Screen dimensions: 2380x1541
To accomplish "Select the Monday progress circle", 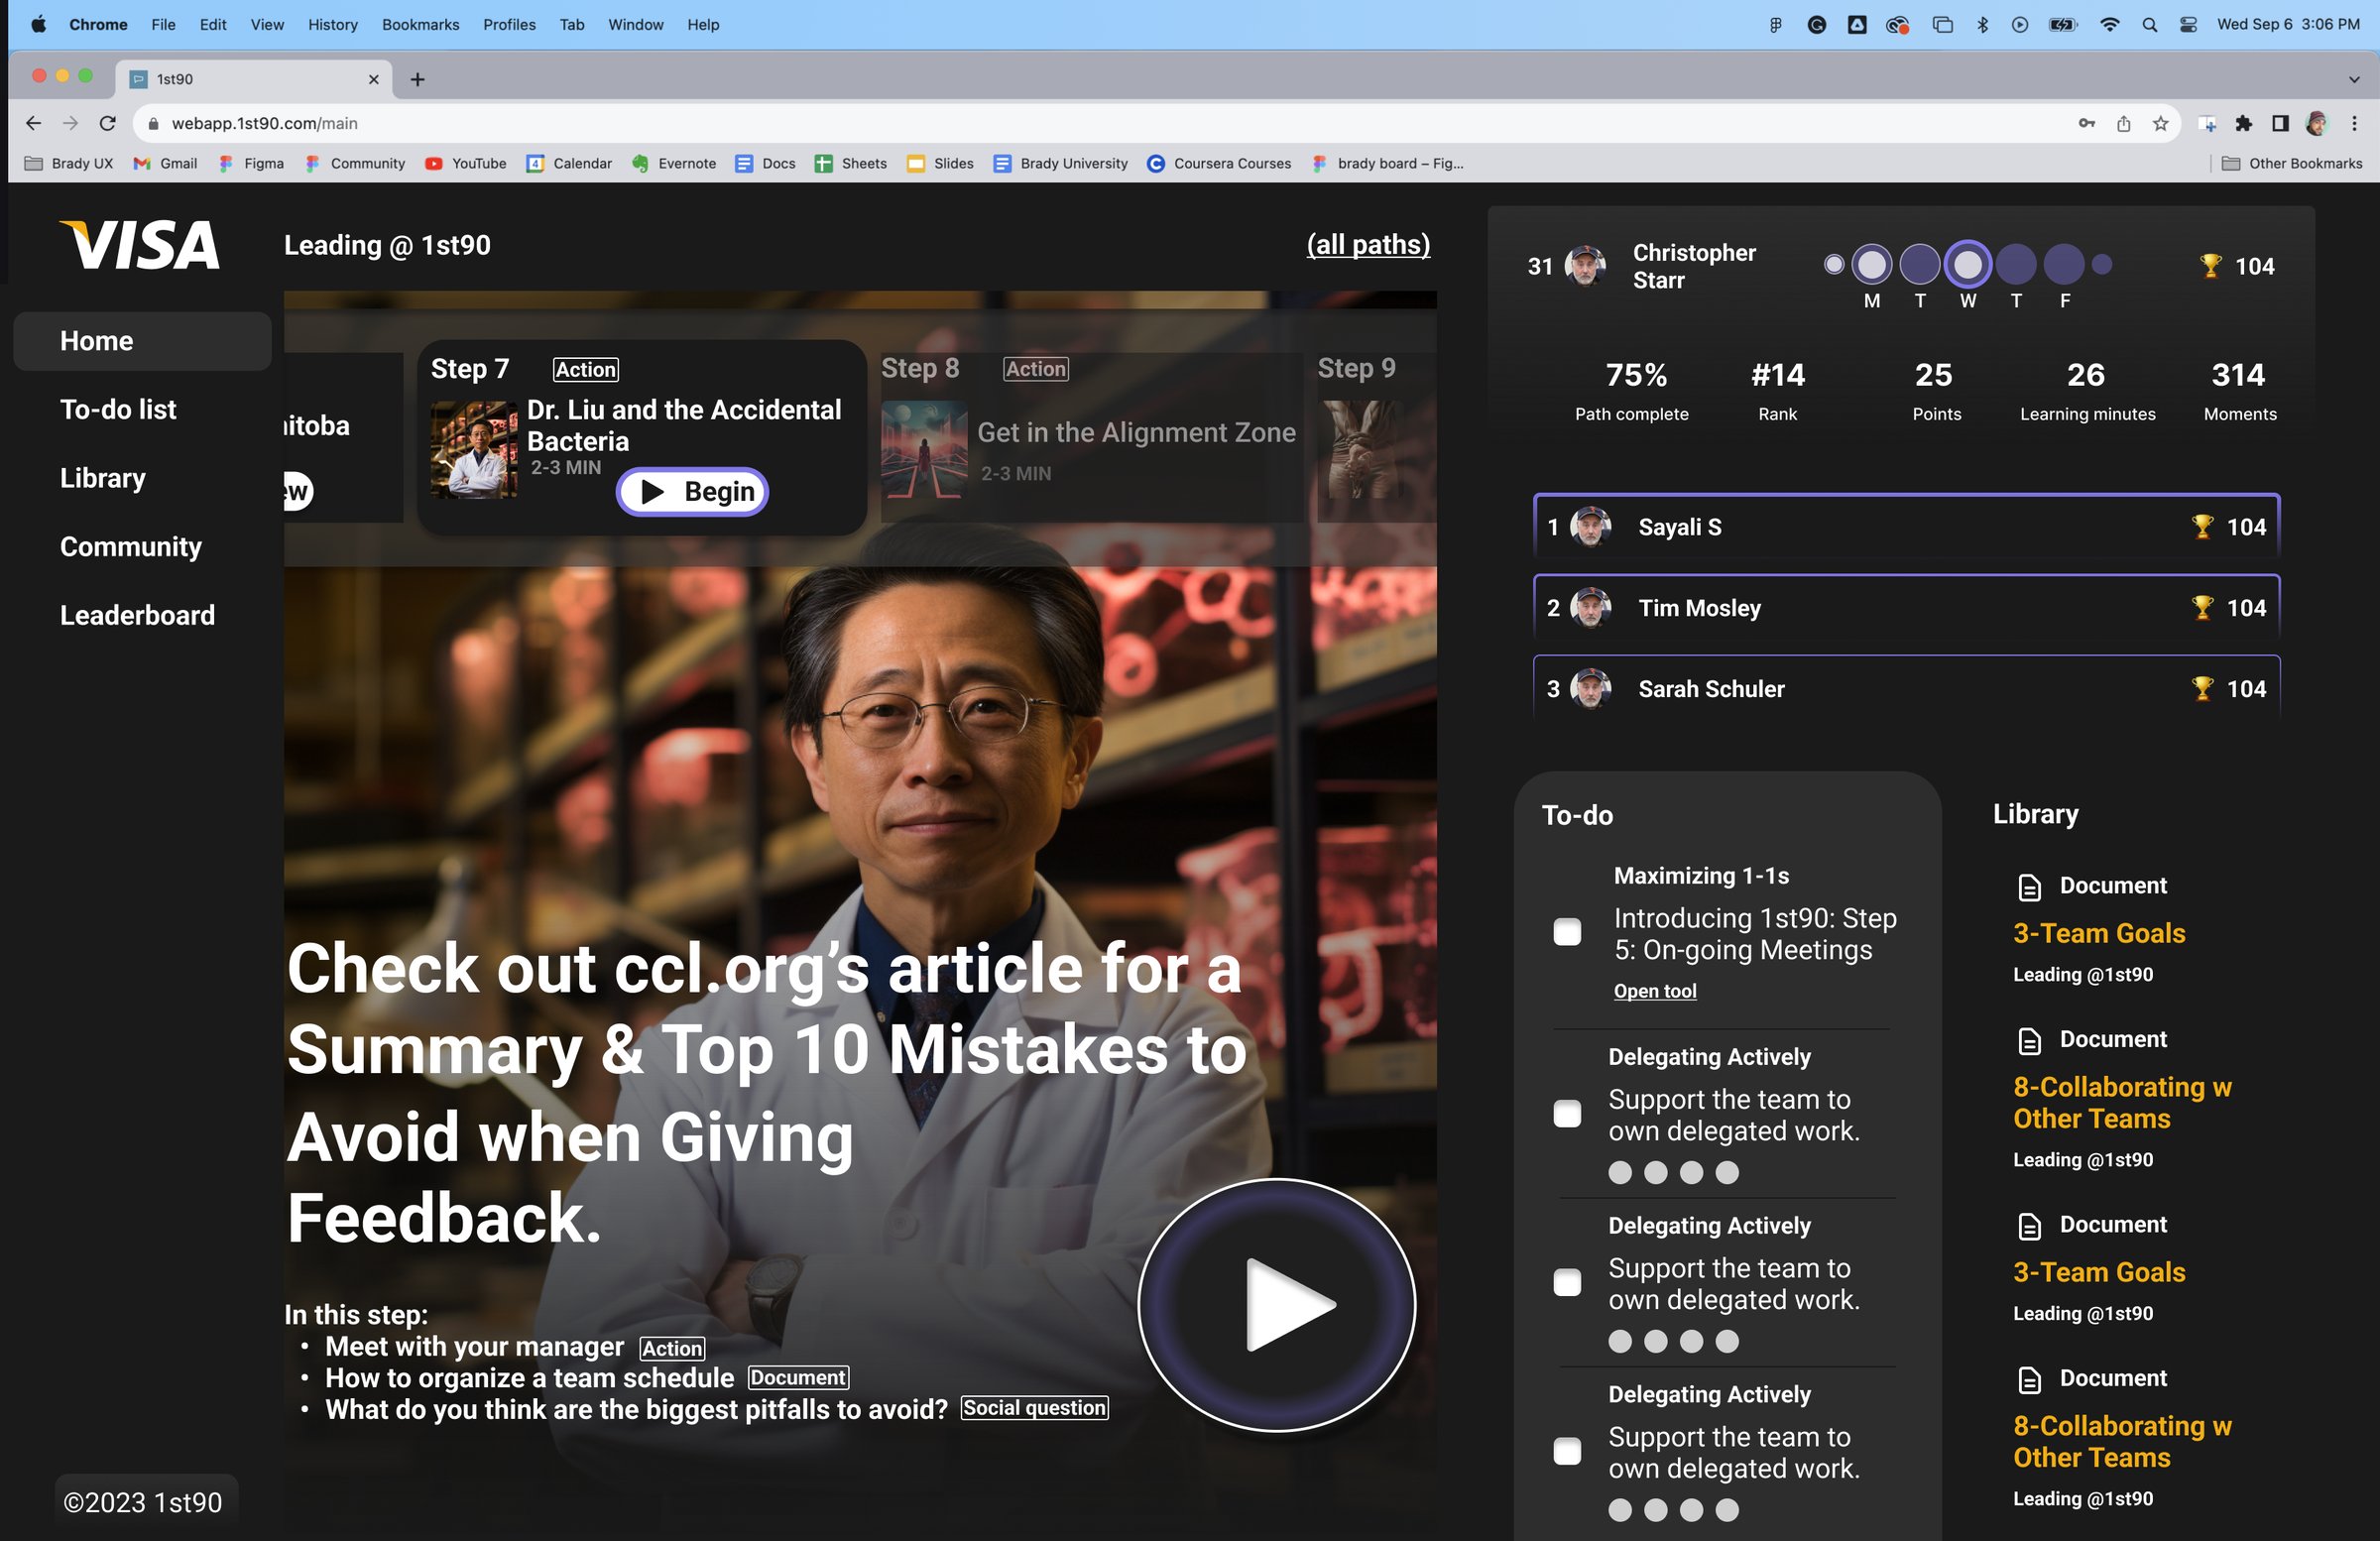I will (x=1871, y=265).
